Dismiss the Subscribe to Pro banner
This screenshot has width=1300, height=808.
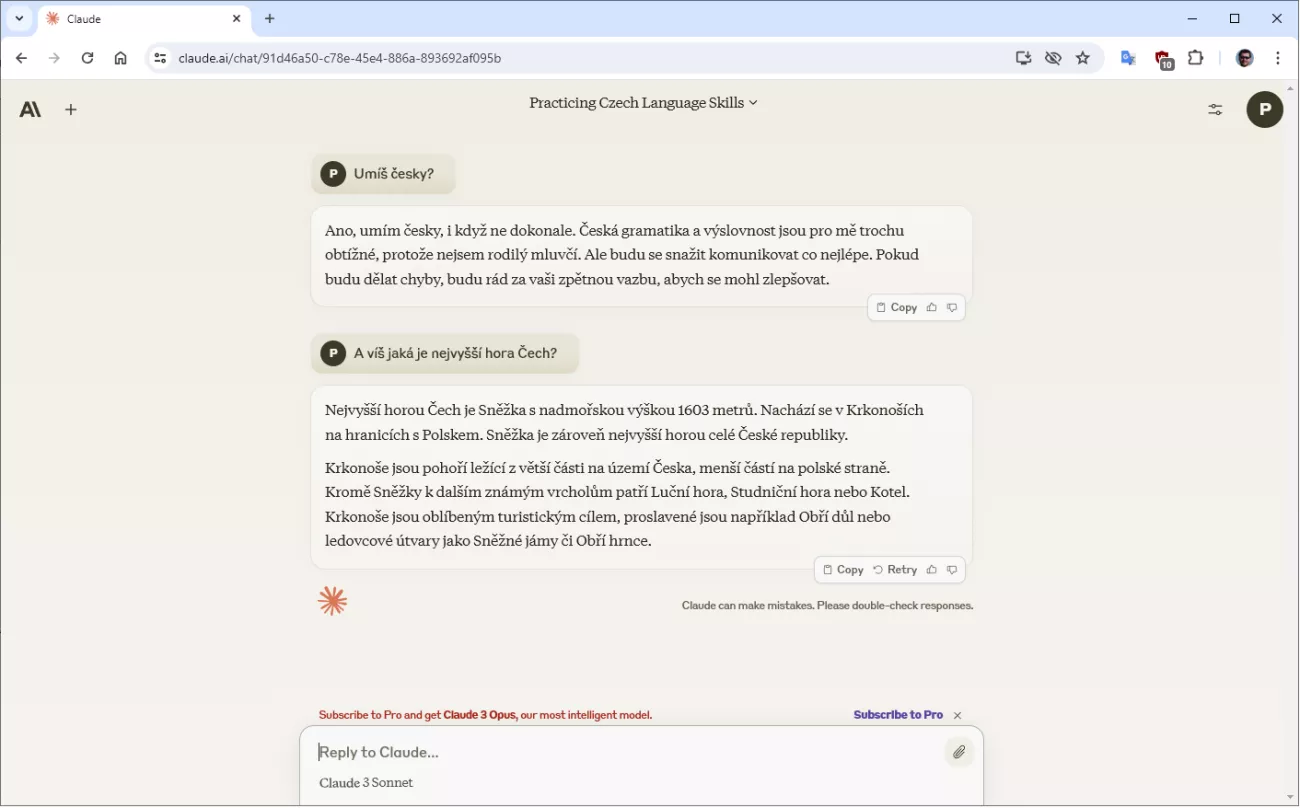pyautogui.click(x=957, y=716)
